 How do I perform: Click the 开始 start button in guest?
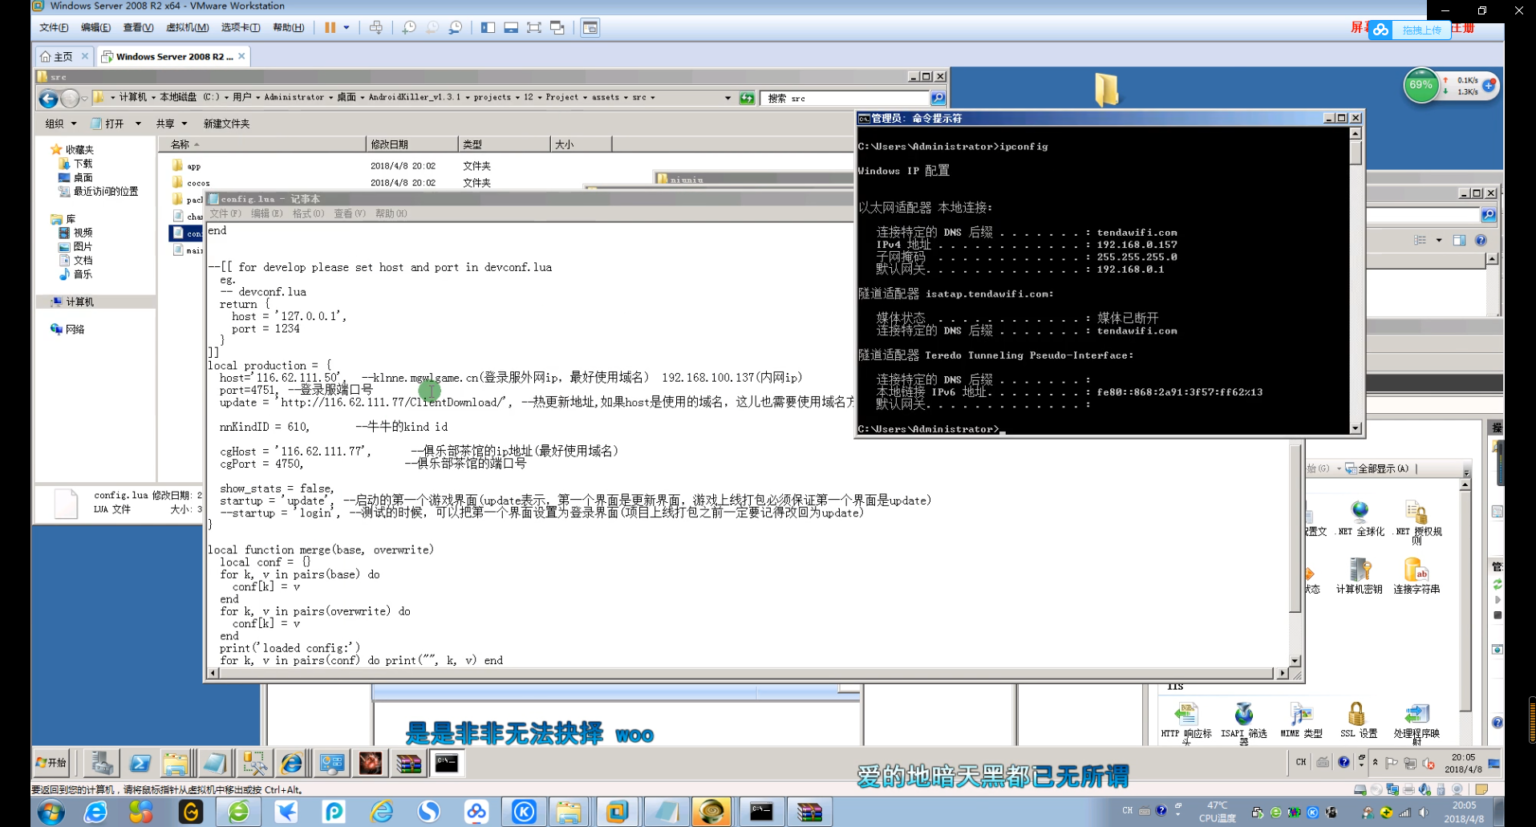pyautogui.click(x=52, y=763)
